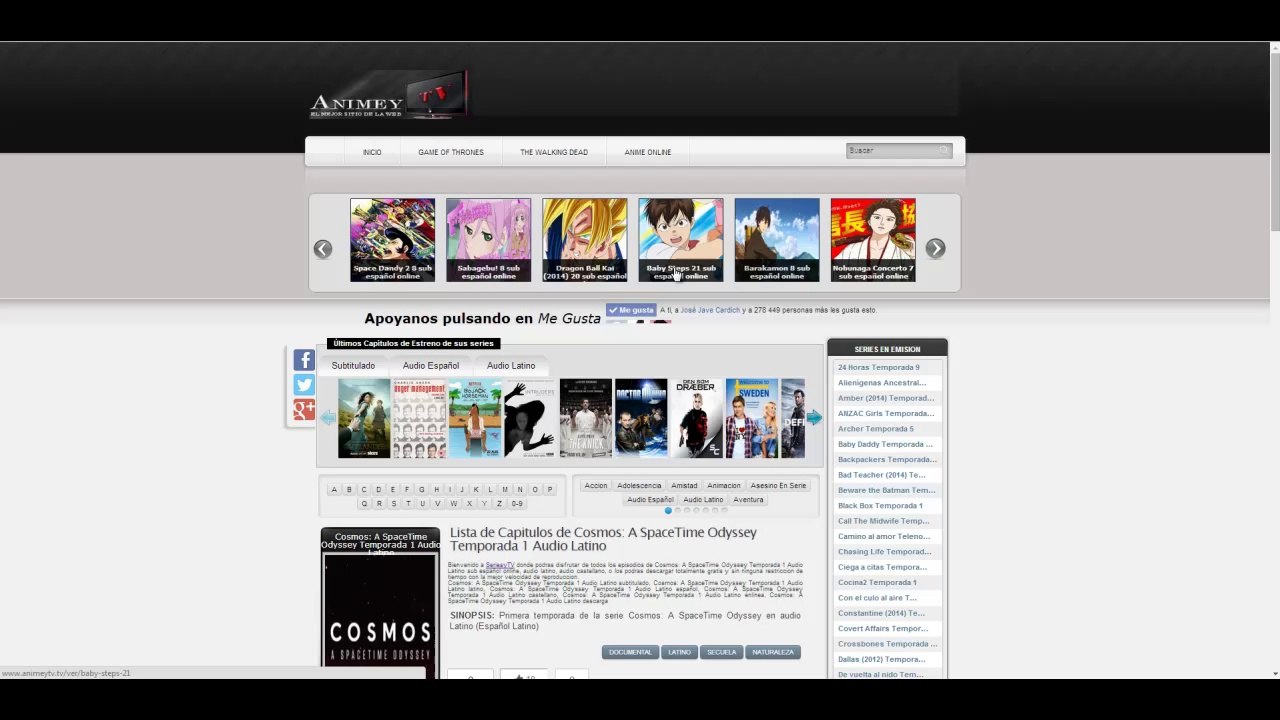The width and height of the screenshot is (1280, 720).
Task: Select the active blue genre pagination dot
Action: coord(668,511)
